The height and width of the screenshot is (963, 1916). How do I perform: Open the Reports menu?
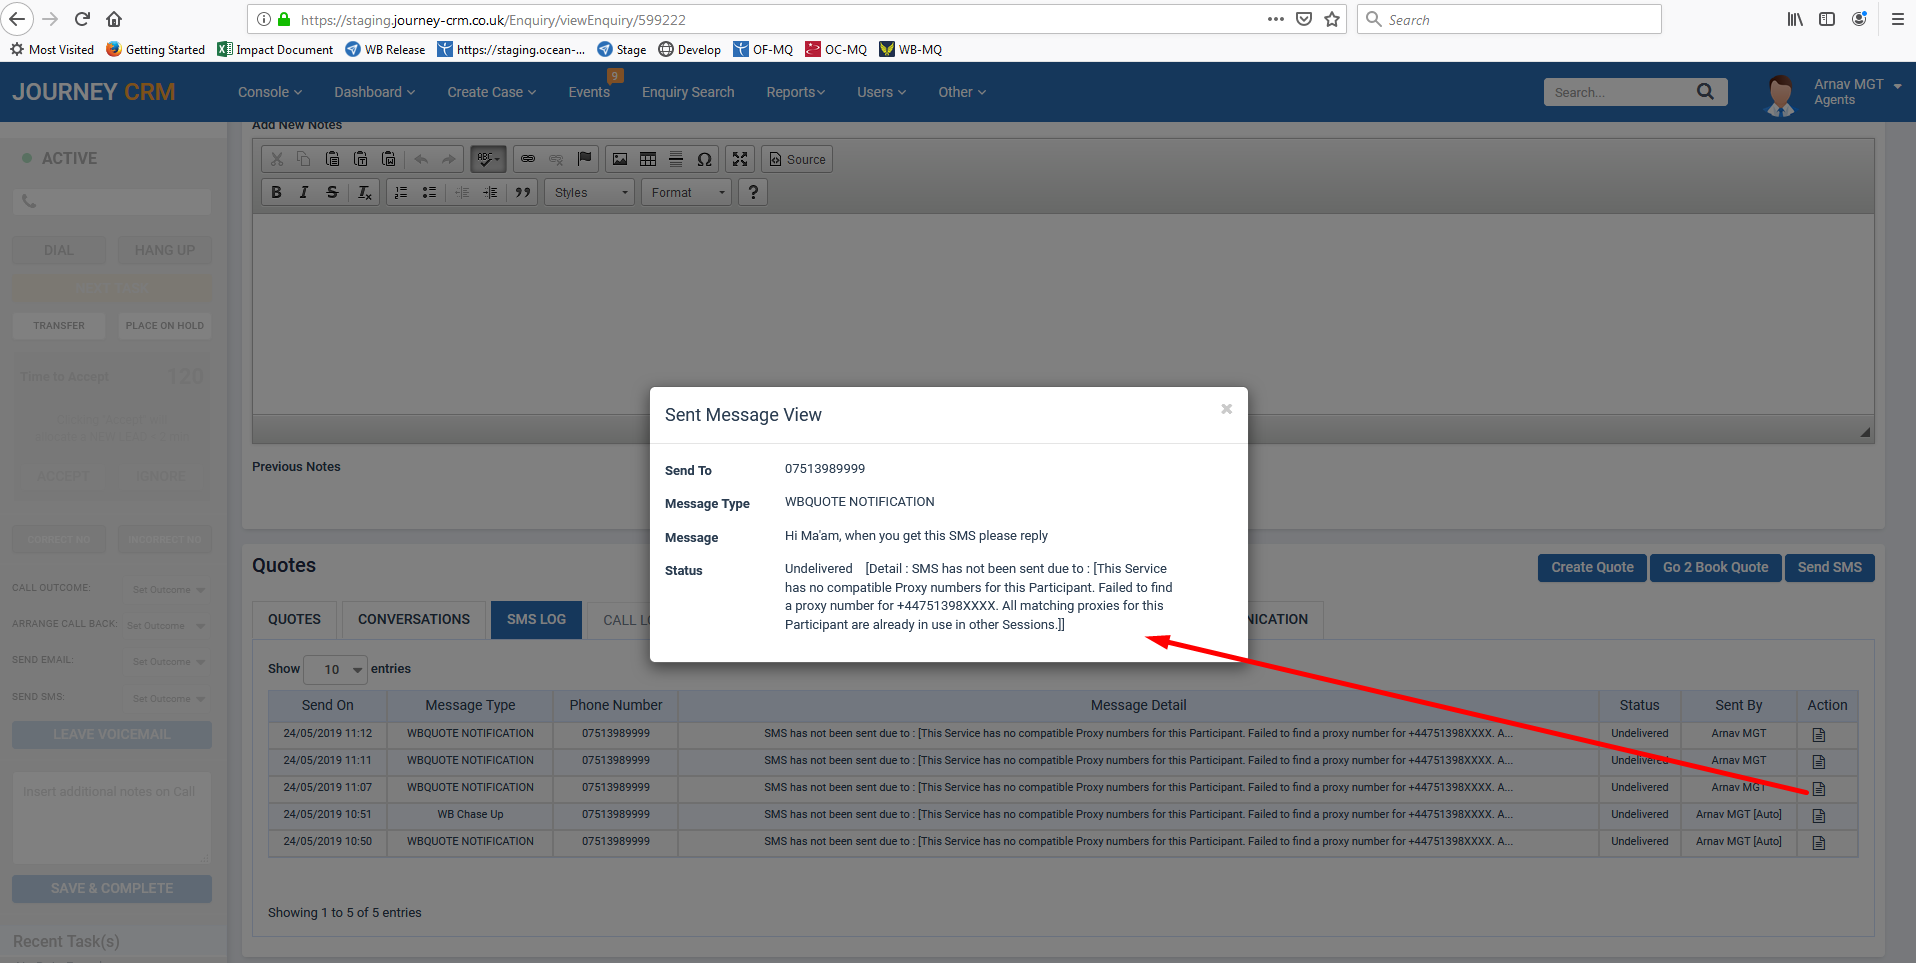(x=796, y=92)
